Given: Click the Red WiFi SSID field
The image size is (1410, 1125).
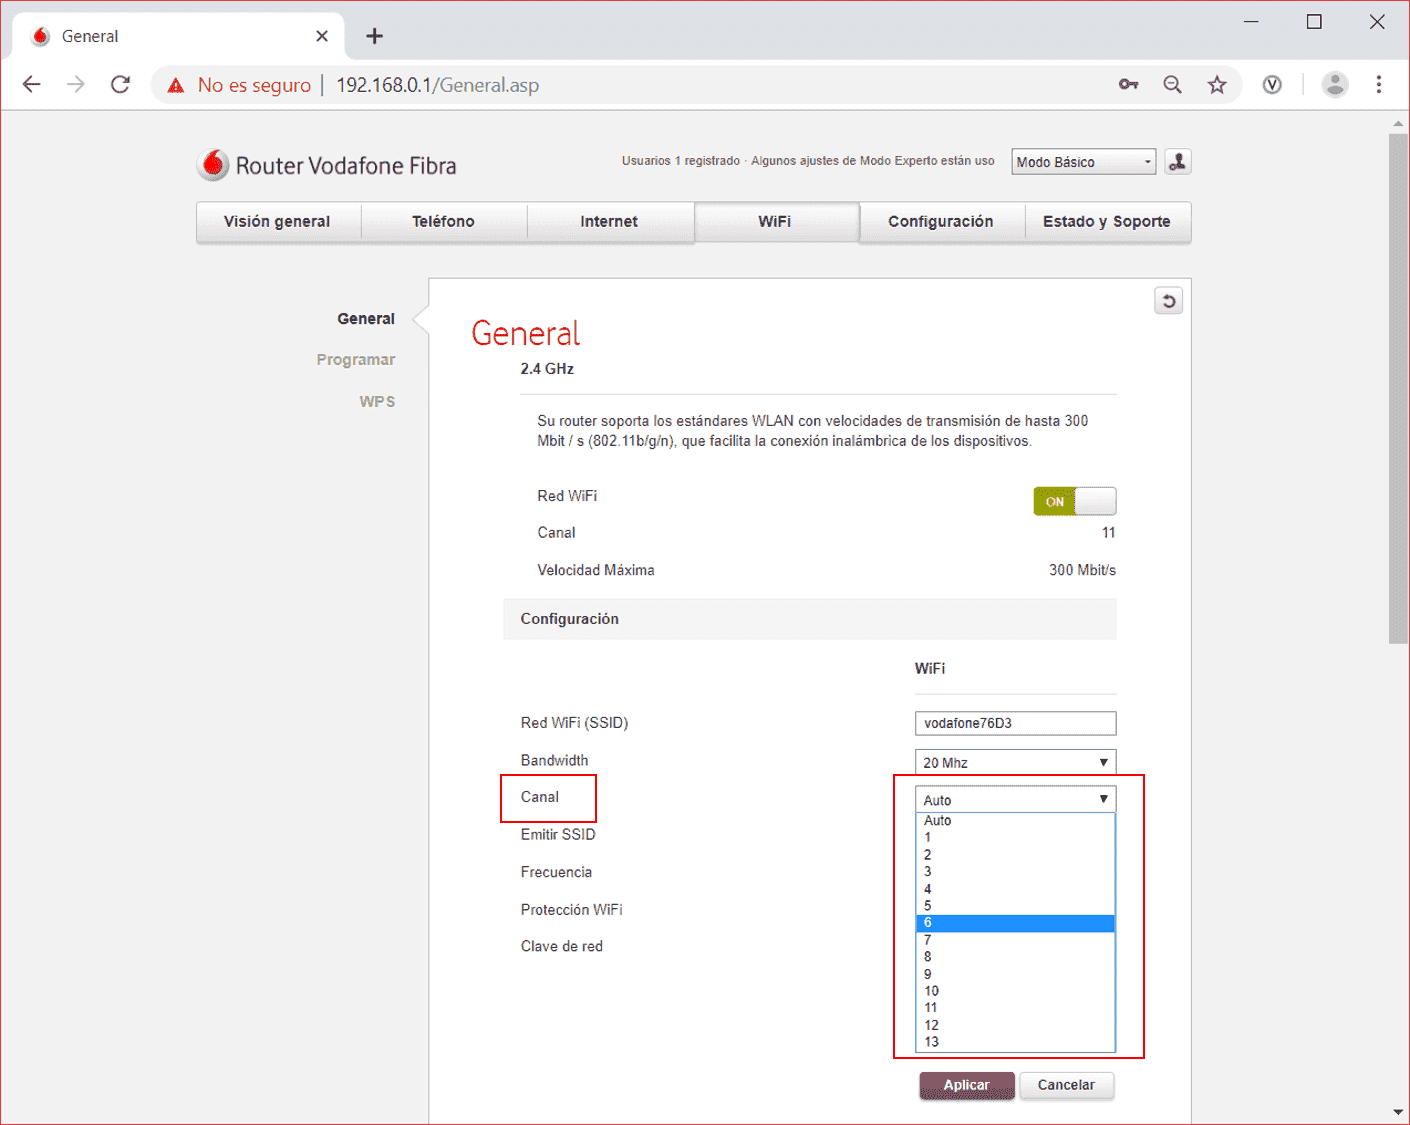Looking at the screenshot, I should point(1014,723).
